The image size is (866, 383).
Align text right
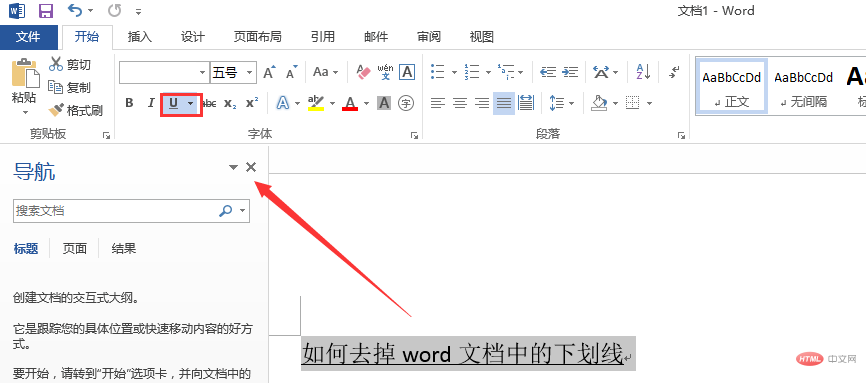(x=482, y=103)
